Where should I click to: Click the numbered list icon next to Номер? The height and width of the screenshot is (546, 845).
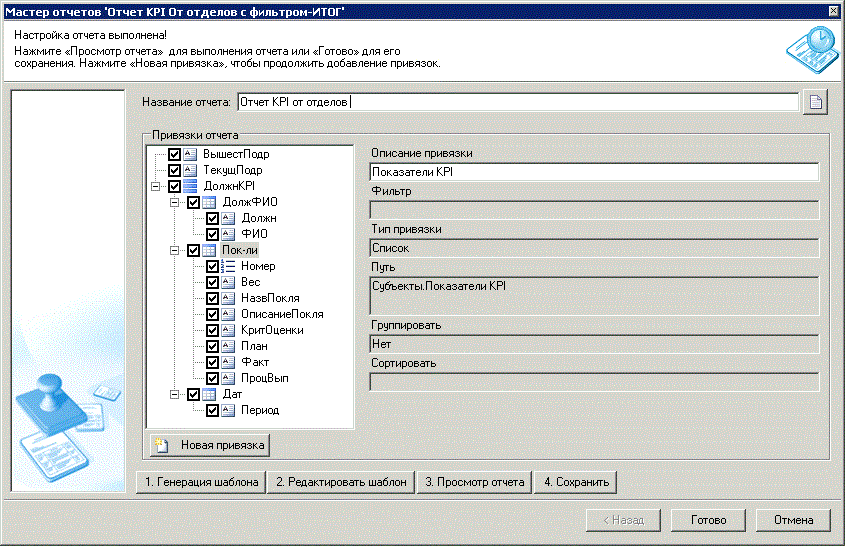(x=228, y=267)
